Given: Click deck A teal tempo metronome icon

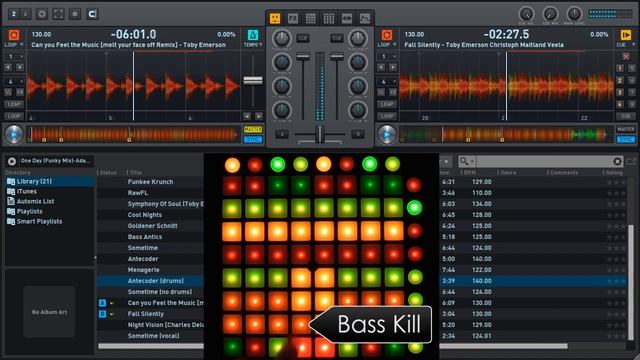Looking at the screenshot, I should pyautogui.click(x=253, y=35).
